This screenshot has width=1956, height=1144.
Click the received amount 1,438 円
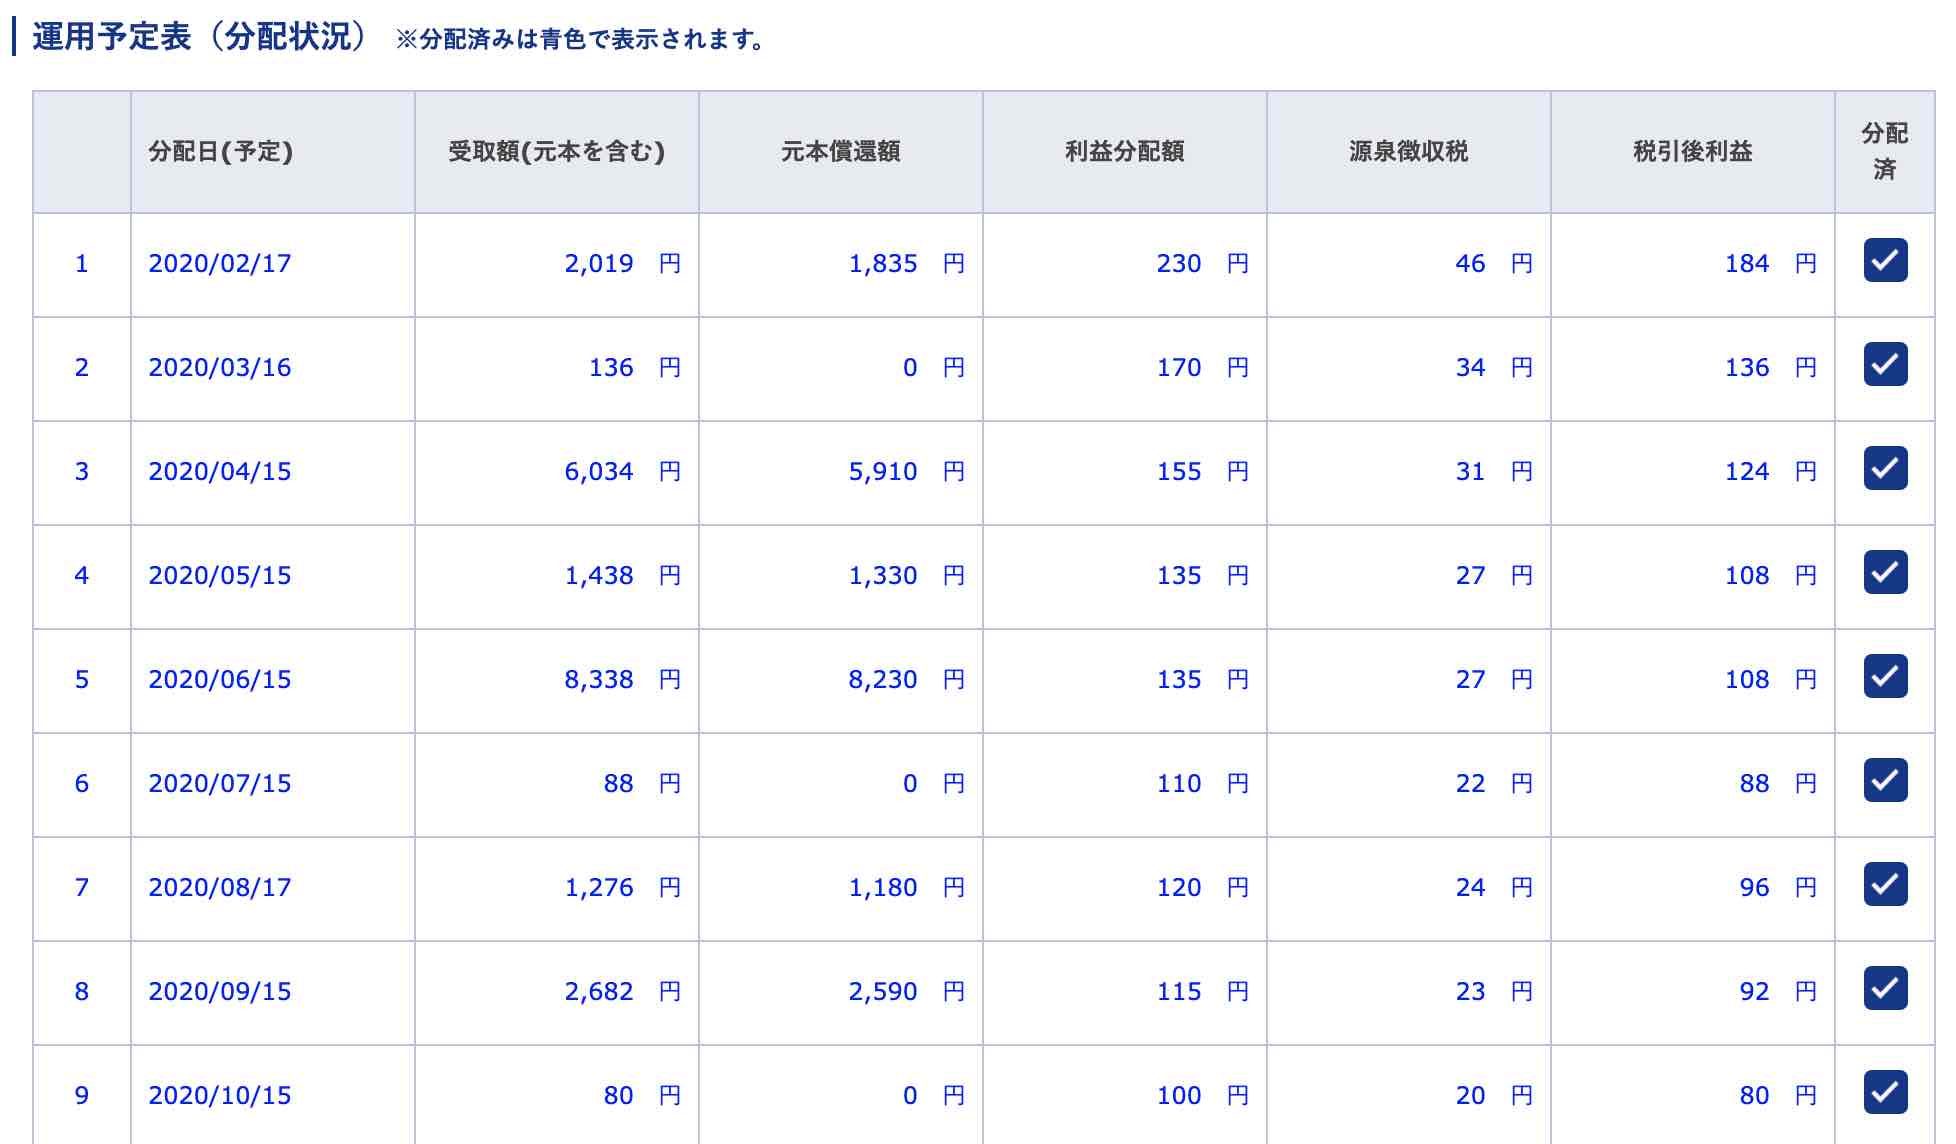click(x=622, y=575)
